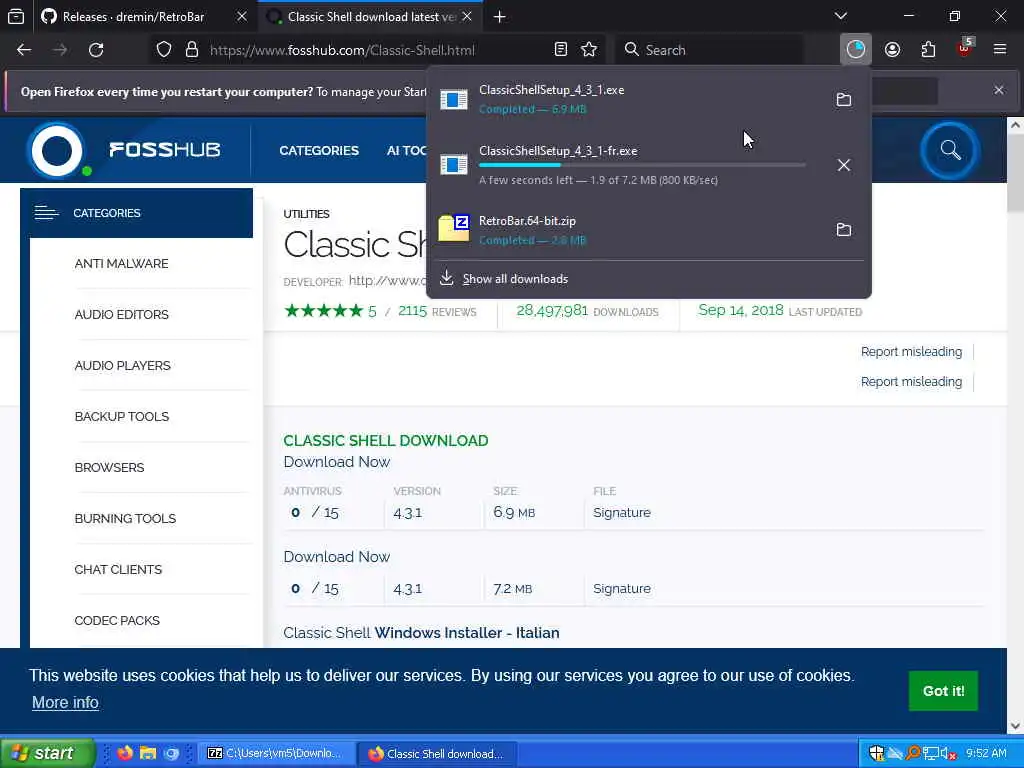Click second Report misleading link

click(911, 382)
